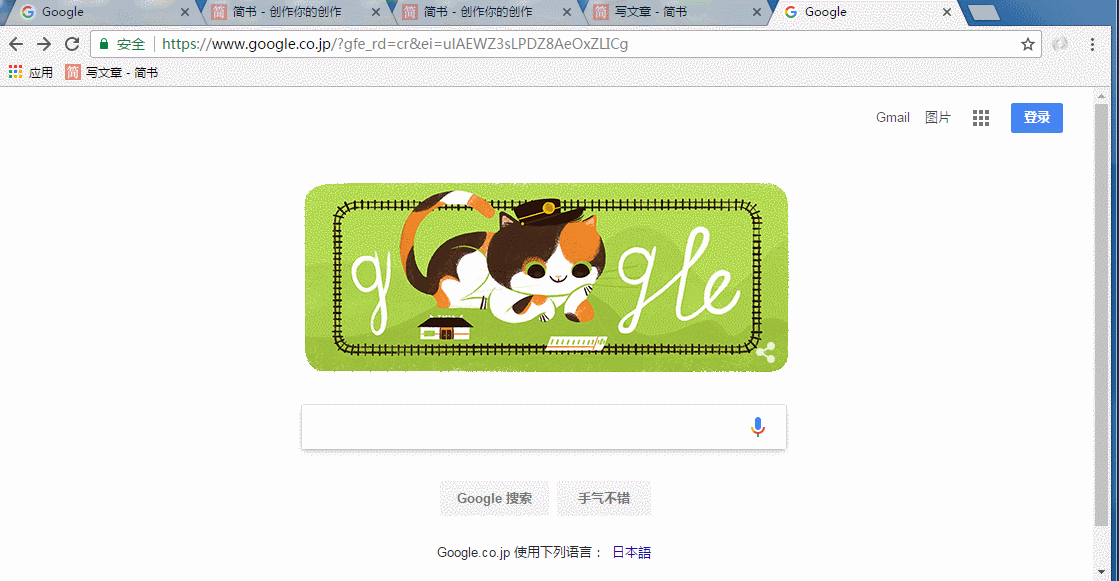The image size is (1119, 581).
Task: Bookmark this page with the star icon
Action: [1028, 44]
